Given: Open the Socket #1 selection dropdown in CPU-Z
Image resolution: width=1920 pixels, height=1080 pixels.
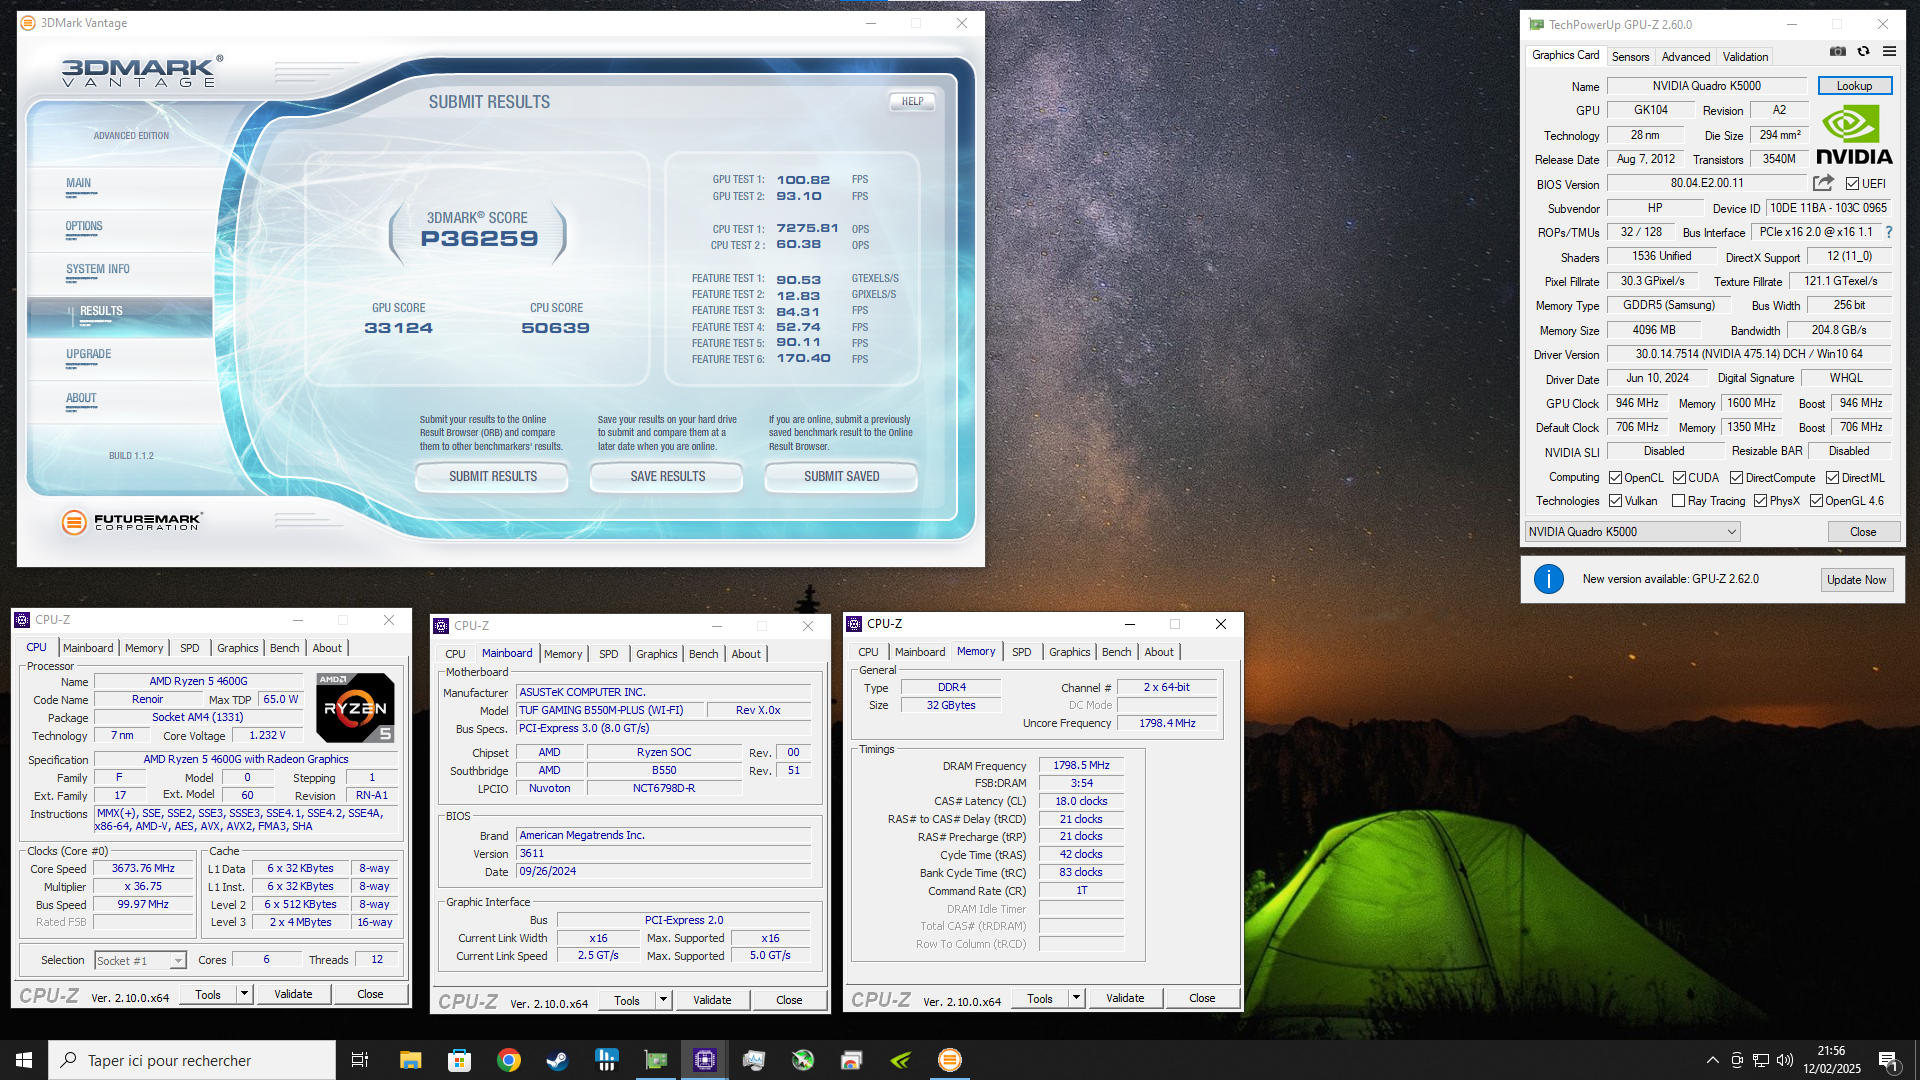Looking at the screenshot, I should point(140,960).
